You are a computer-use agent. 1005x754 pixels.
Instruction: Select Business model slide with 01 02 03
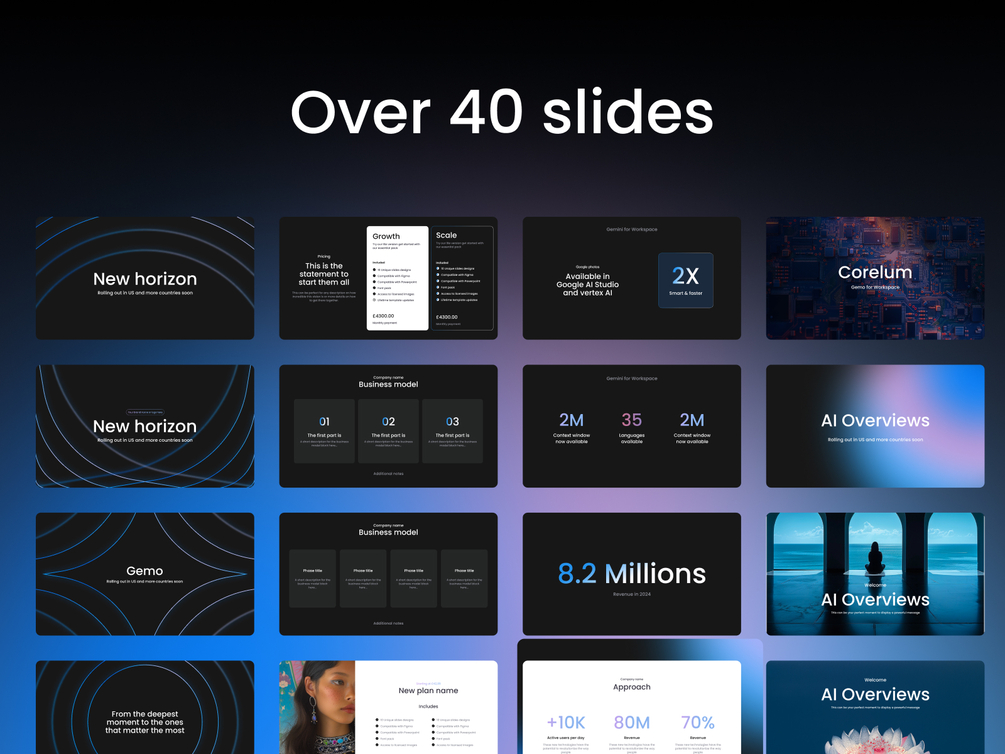[x=388, y=426]
